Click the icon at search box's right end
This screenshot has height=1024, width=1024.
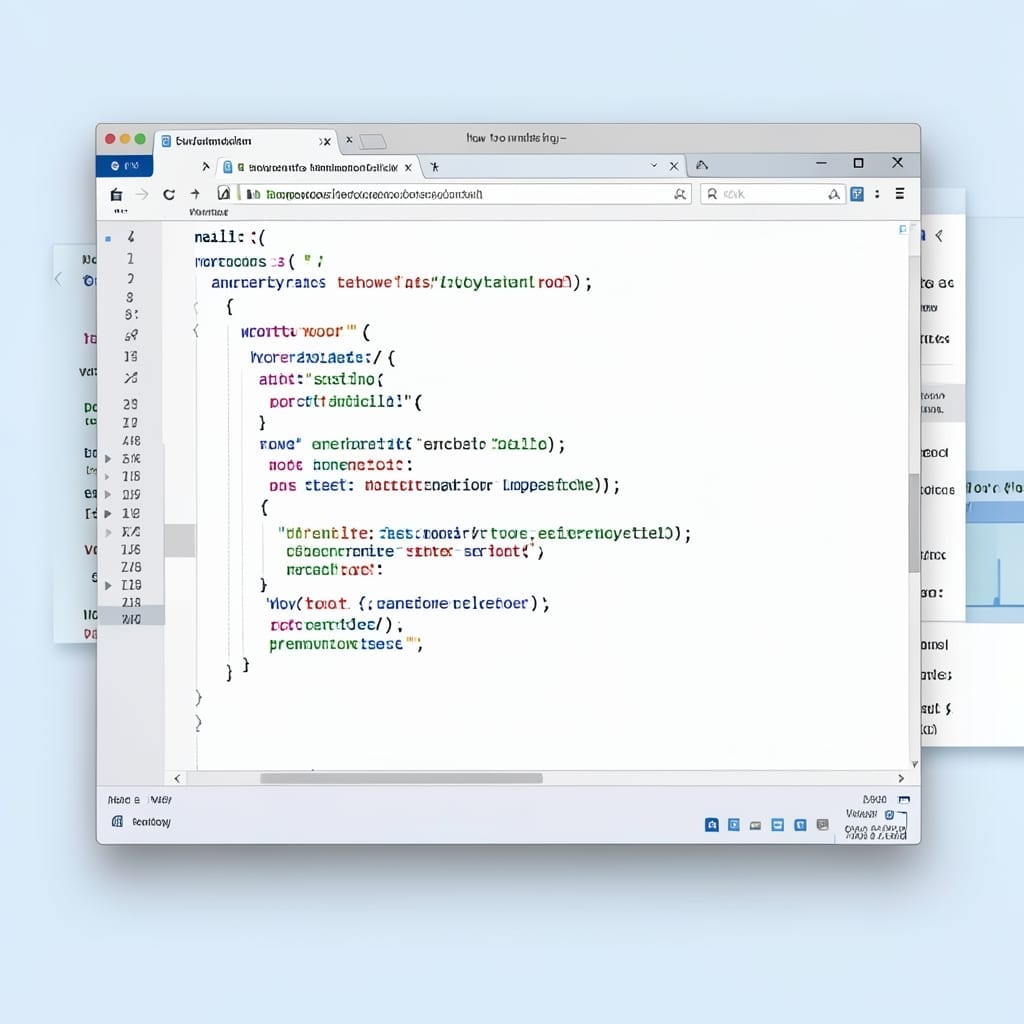click(833, 194)
